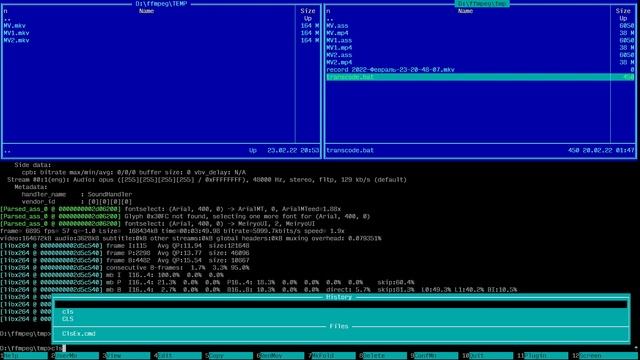Select MV1.ass in the right panel
Viewport: 640px width, 360px height.
(x=339, y=40)
